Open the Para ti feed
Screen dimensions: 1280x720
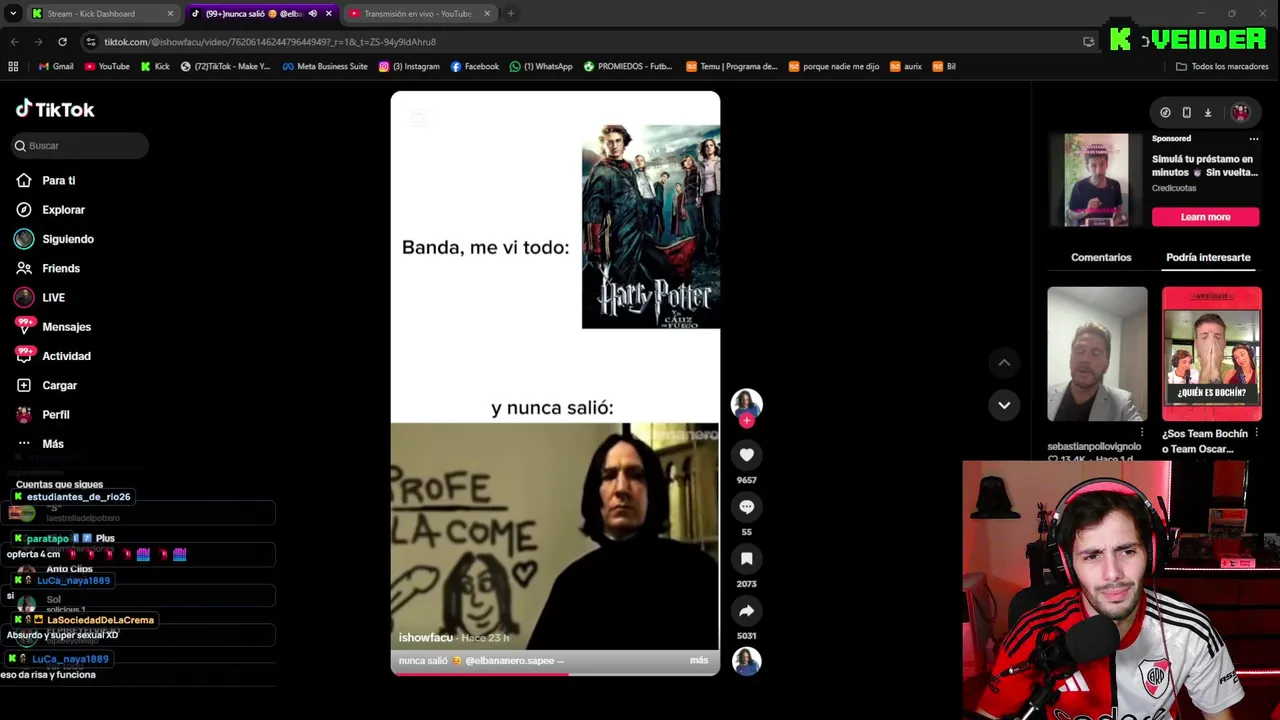click(58, 181)
